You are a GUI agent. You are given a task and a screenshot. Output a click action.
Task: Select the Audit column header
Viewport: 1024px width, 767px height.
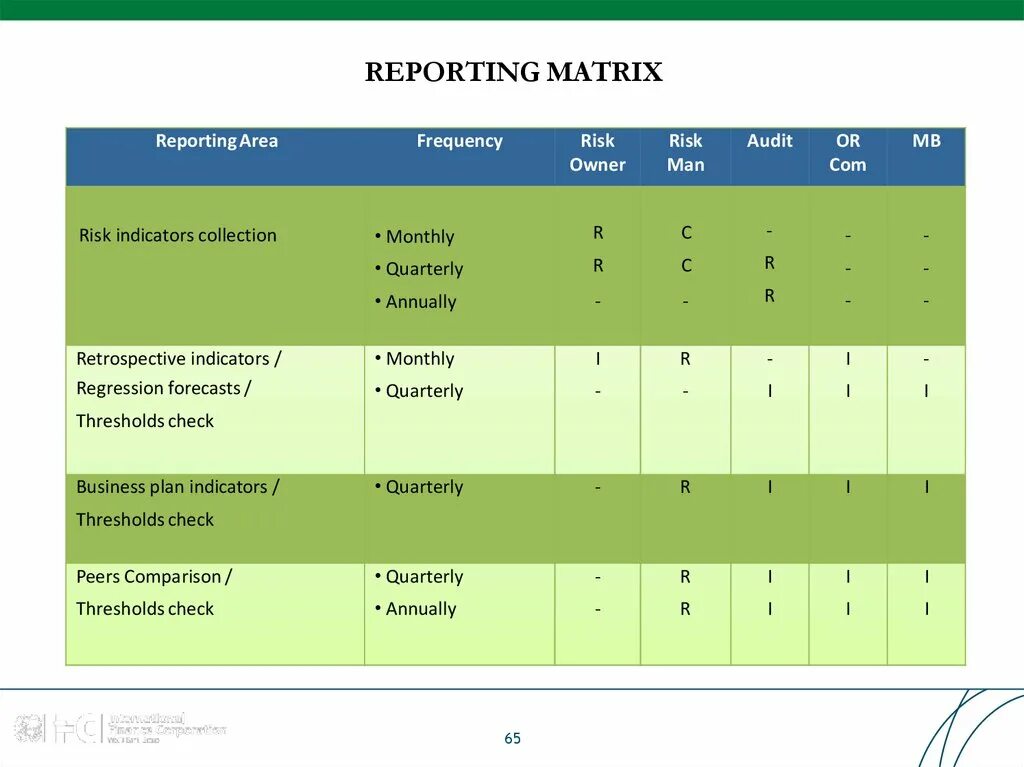click(x=769, y=141)
